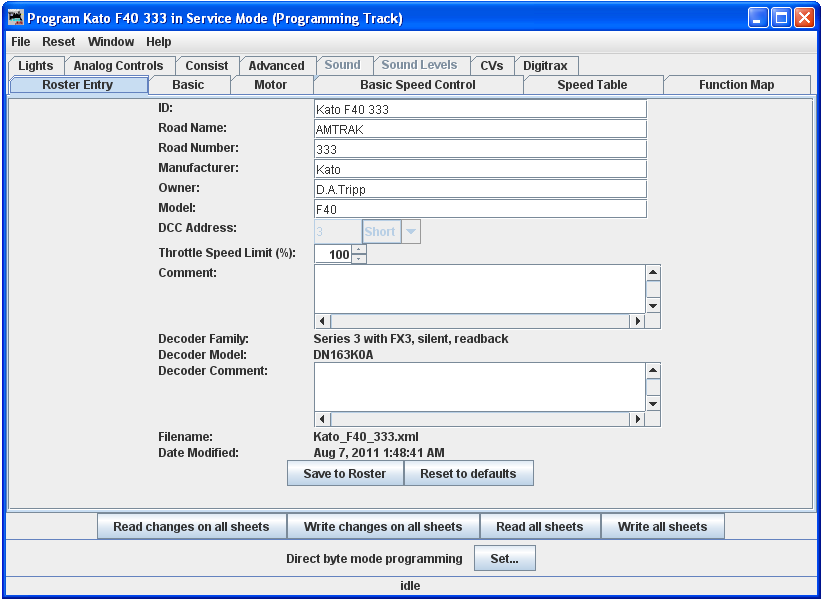Click Reset to defaults button
The height and width of the screenshot is (601, 821).
coord(468,474)
